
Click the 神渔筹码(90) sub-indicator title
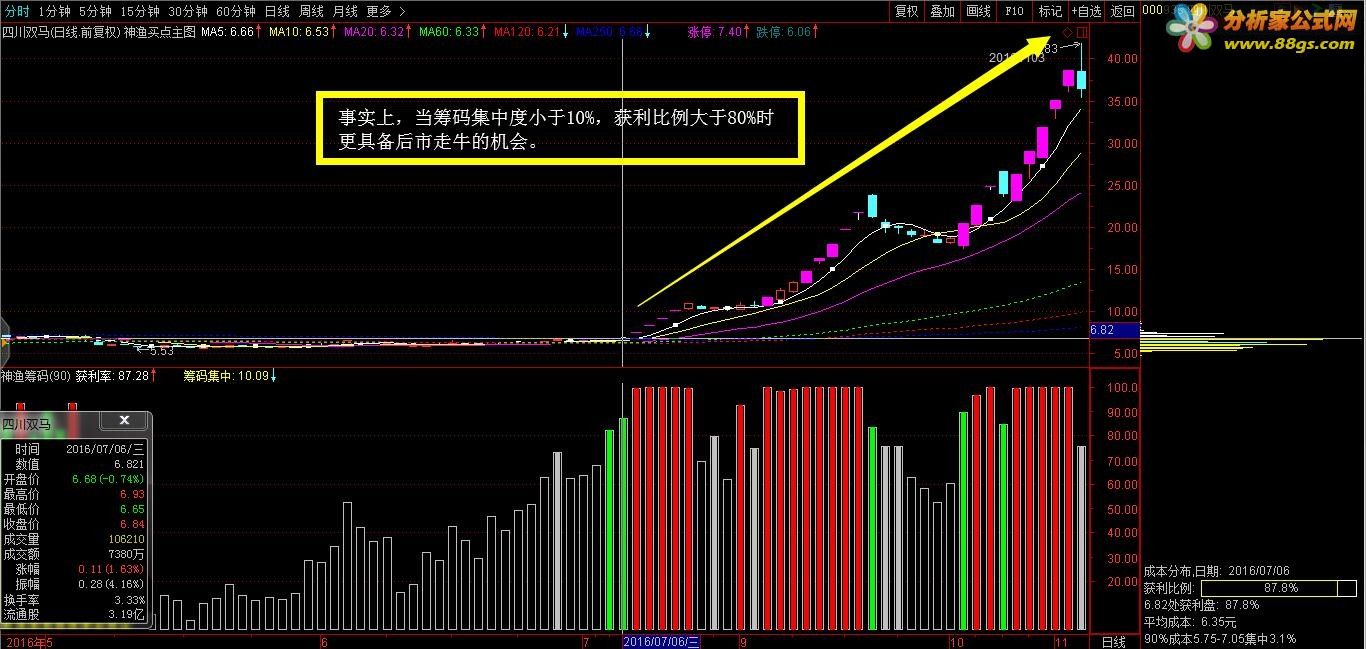point(35,376)
